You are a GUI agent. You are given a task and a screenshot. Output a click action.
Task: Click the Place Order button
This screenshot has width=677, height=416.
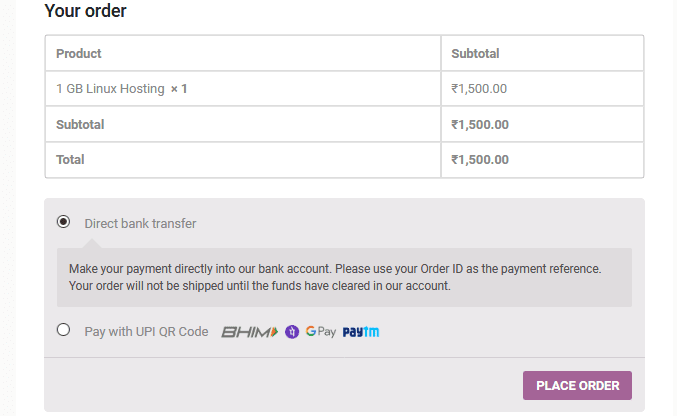tap(577, 386)
